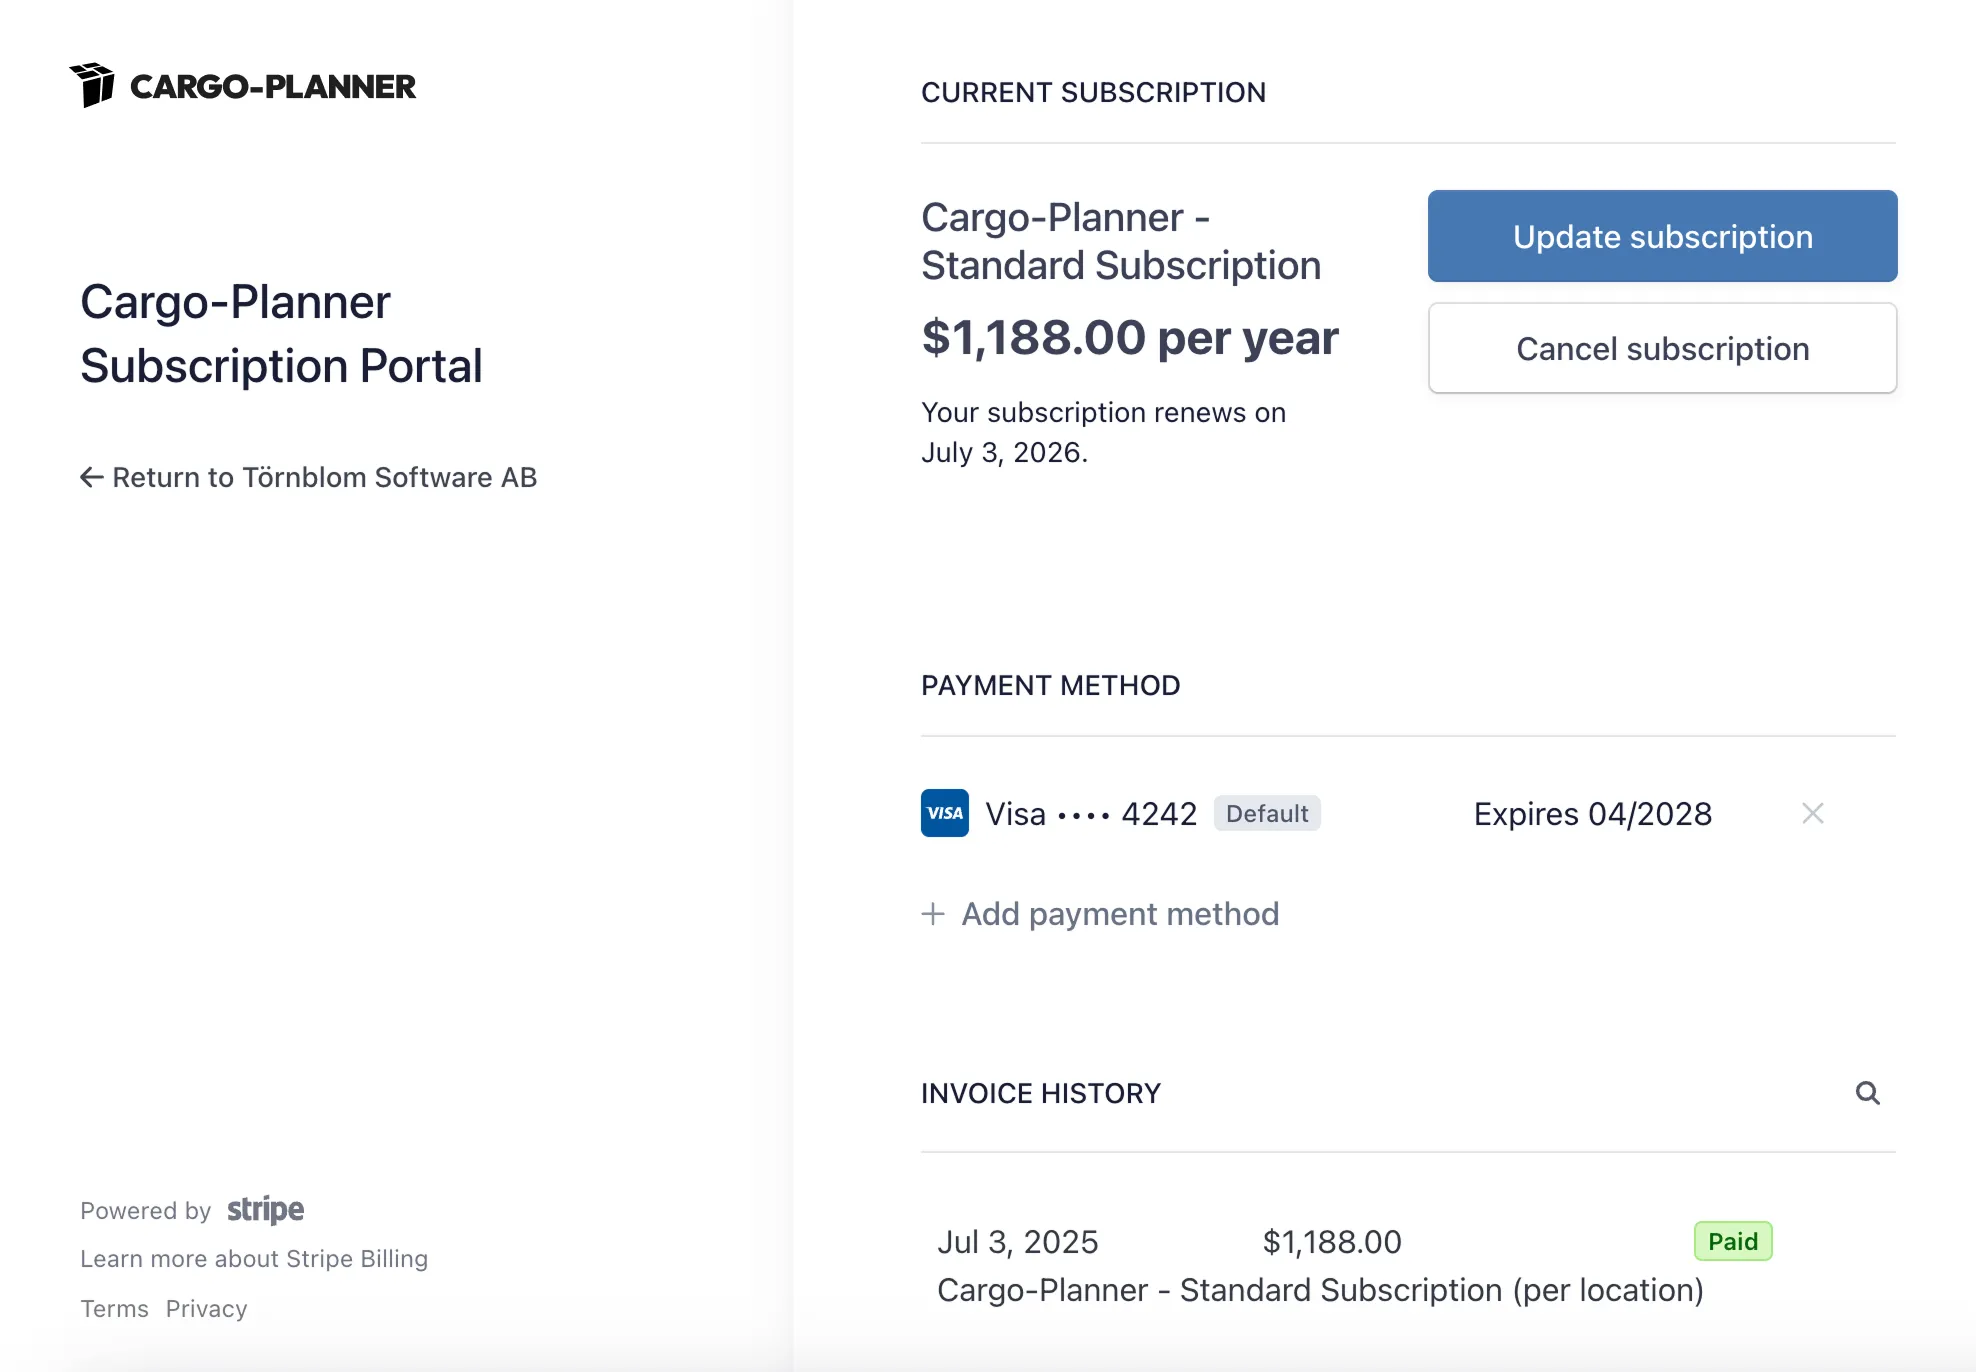
Task: Open Cancel subscription flow
Action: coord(1662,348)
